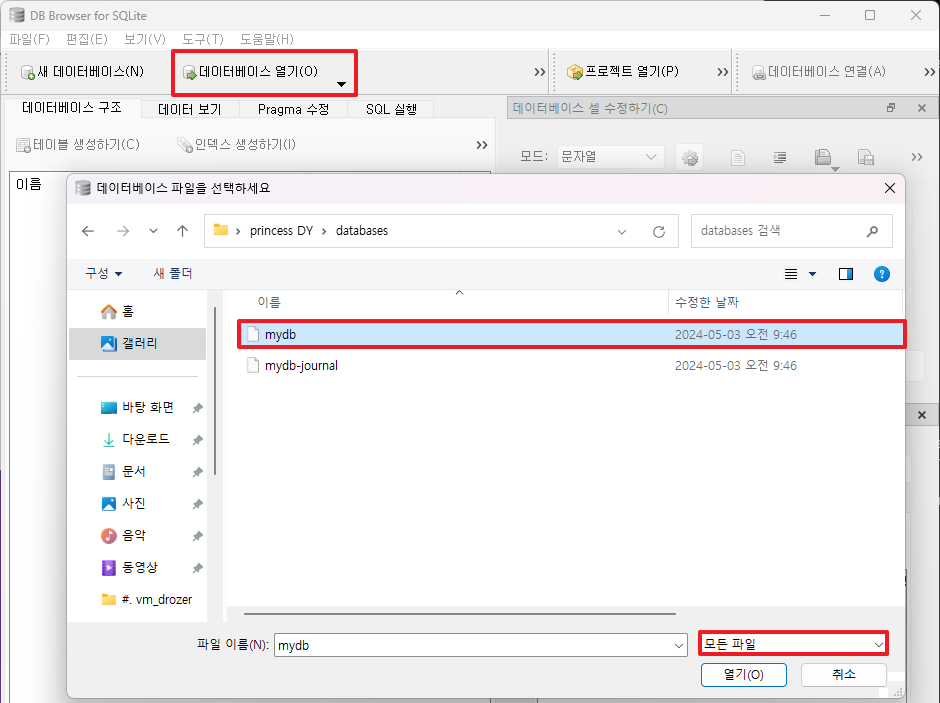This screenshot has width=940, height=703.
Task: Click the Attach Database (데이터베이스 연결) toolbar item
Action: 819,72
